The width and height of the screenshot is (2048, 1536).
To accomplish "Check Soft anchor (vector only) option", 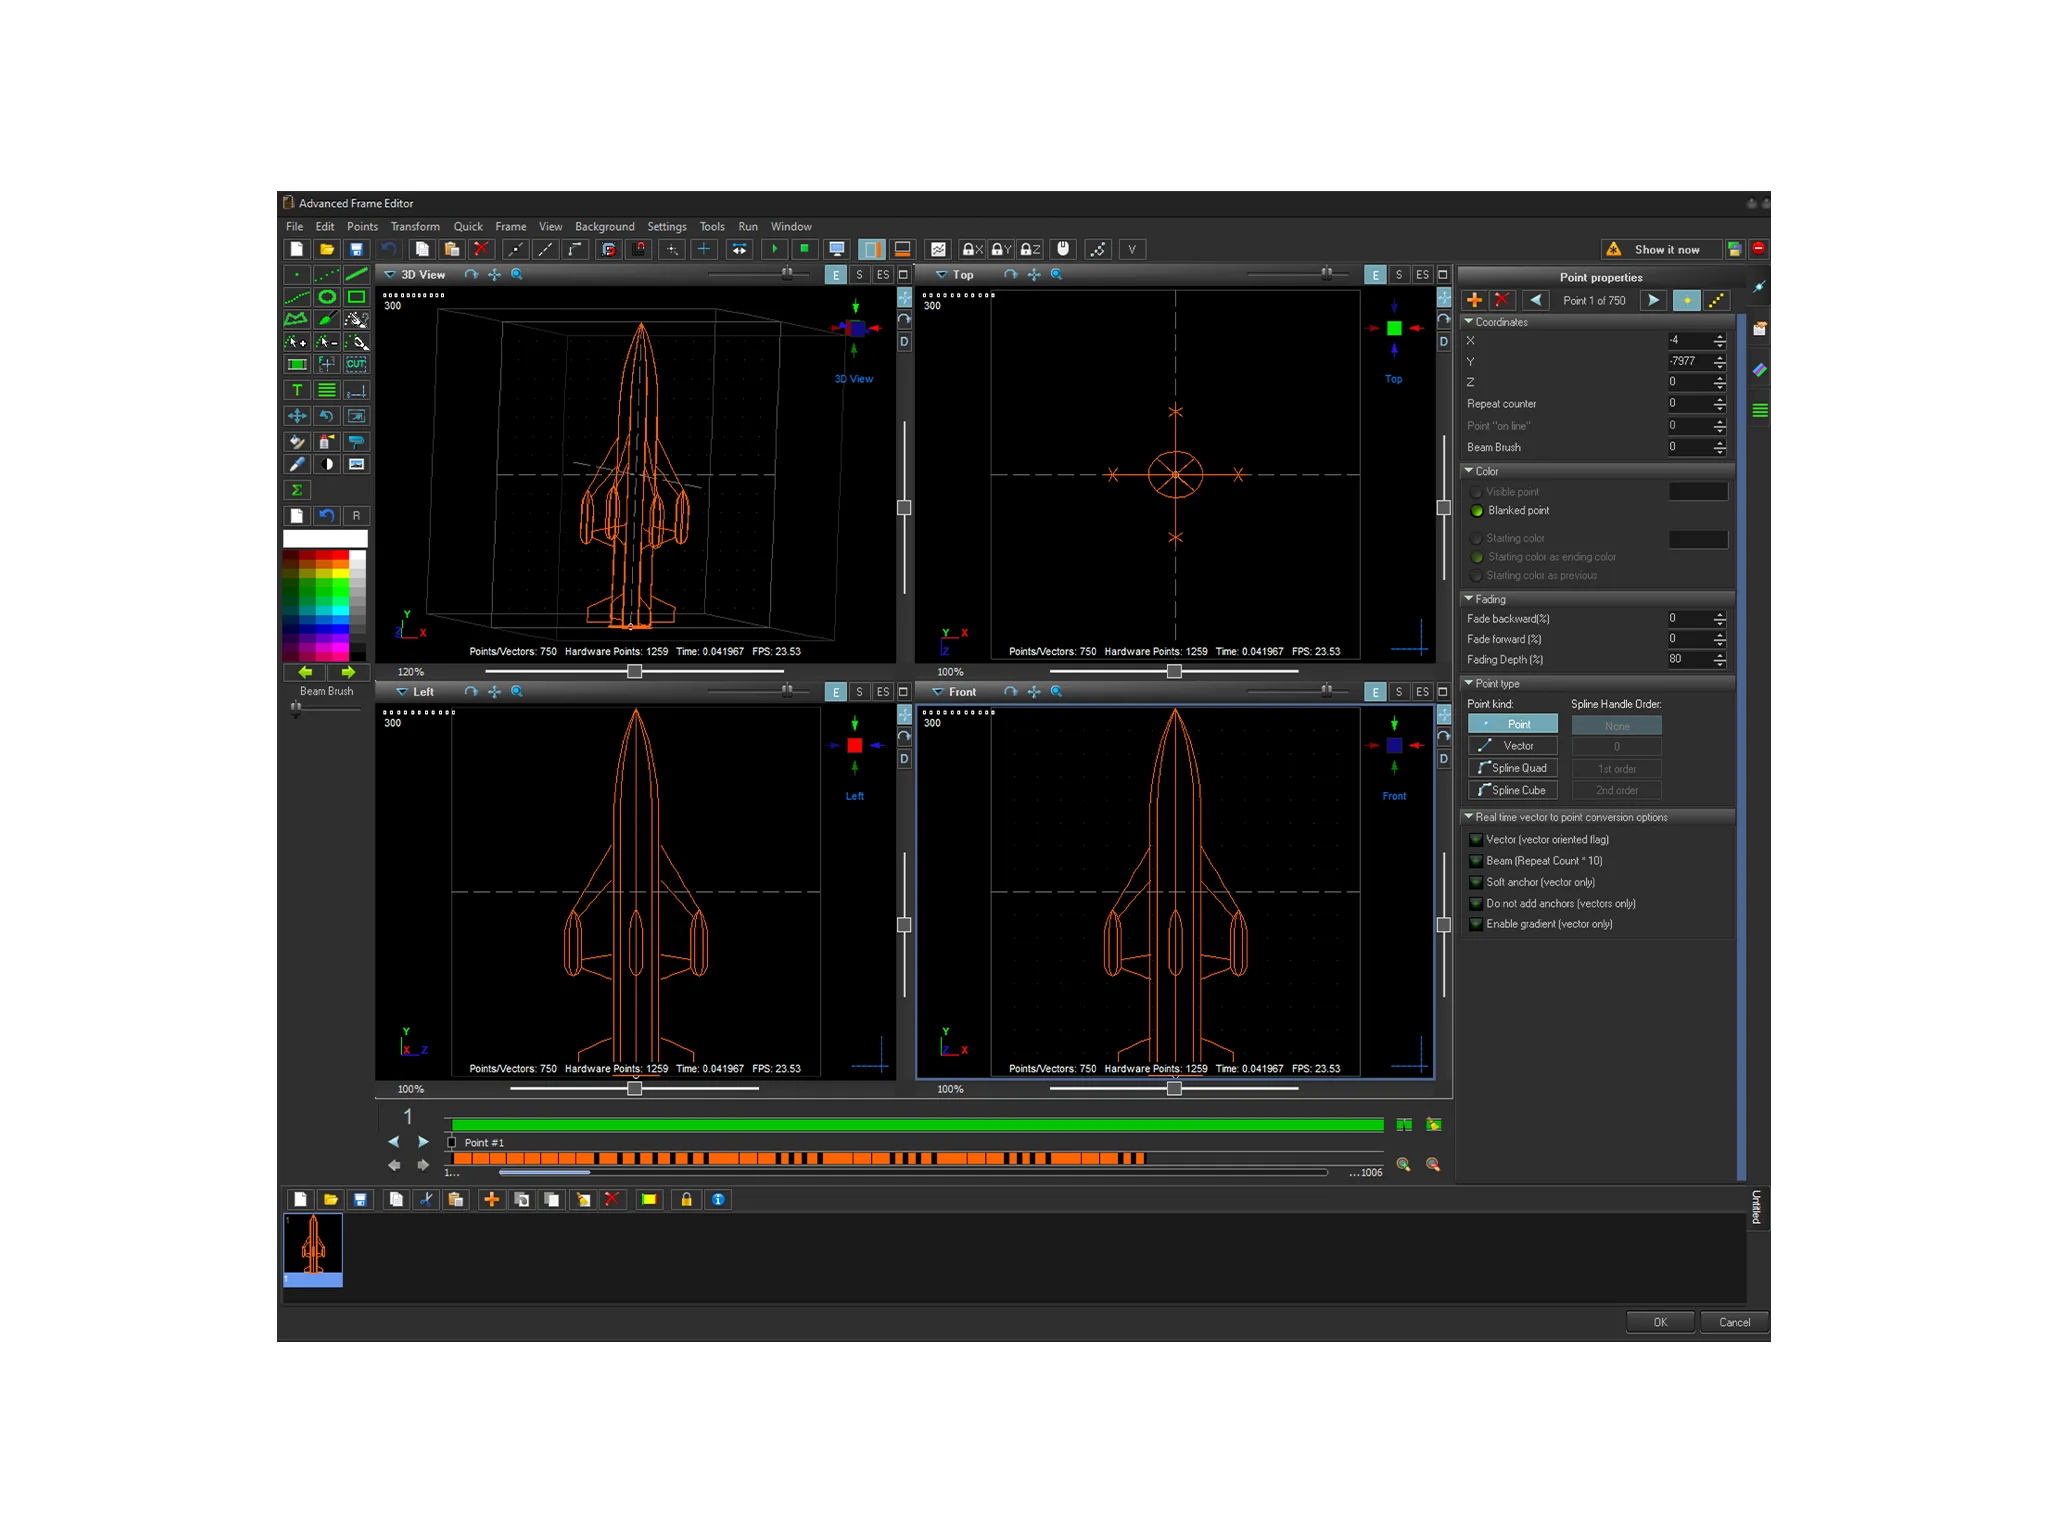I will [1475, 882].
